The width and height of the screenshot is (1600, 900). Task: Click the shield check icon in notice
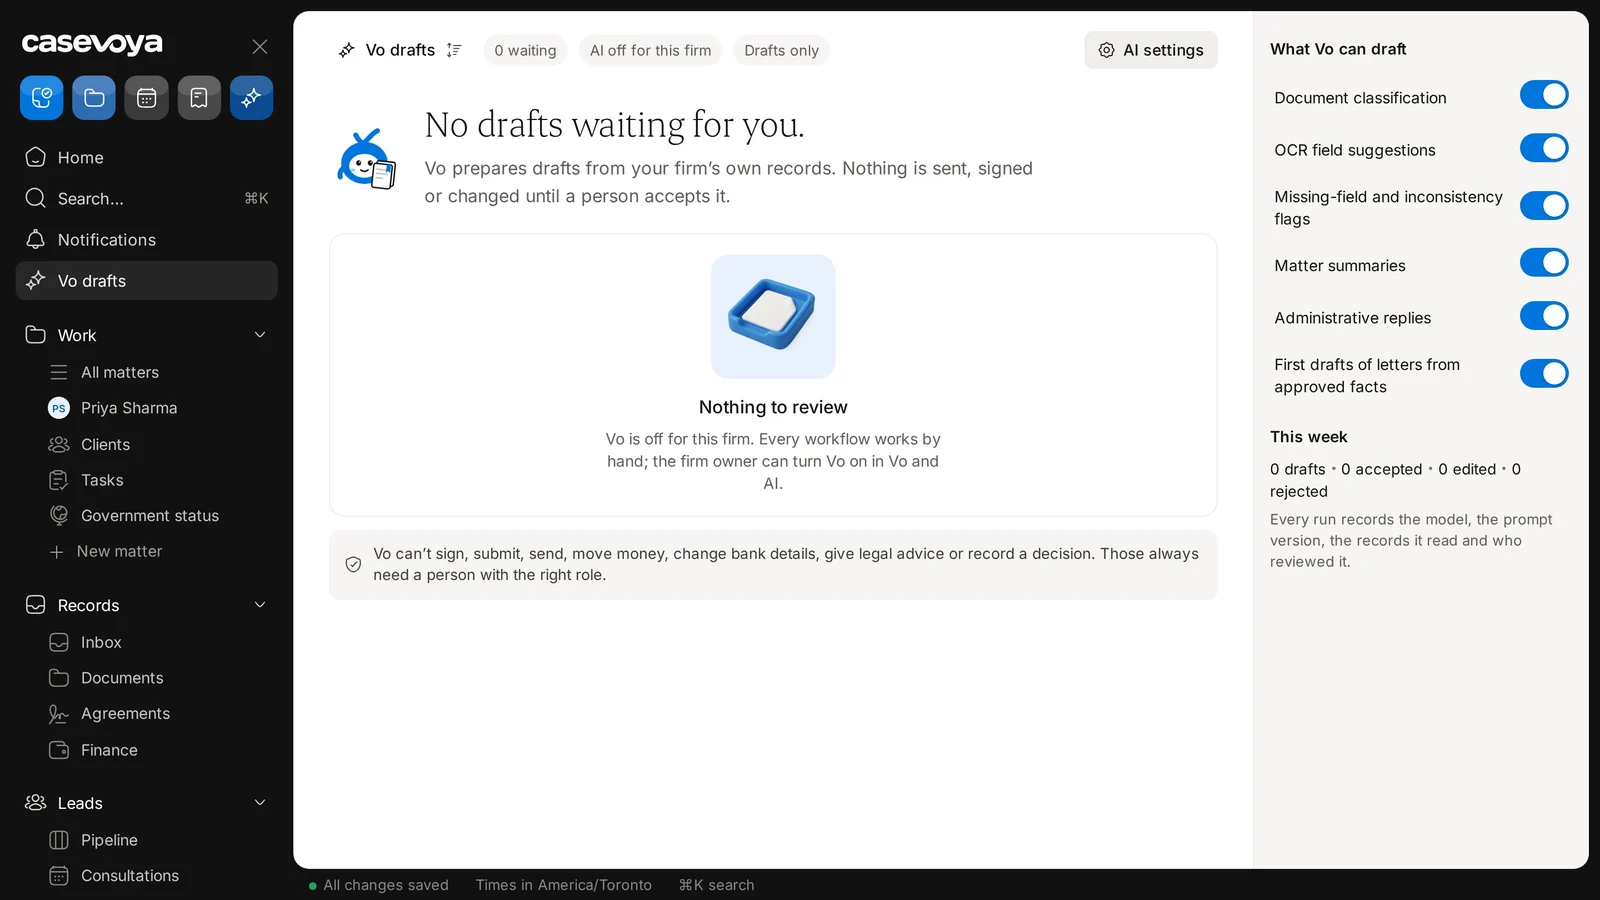point(353,564)
